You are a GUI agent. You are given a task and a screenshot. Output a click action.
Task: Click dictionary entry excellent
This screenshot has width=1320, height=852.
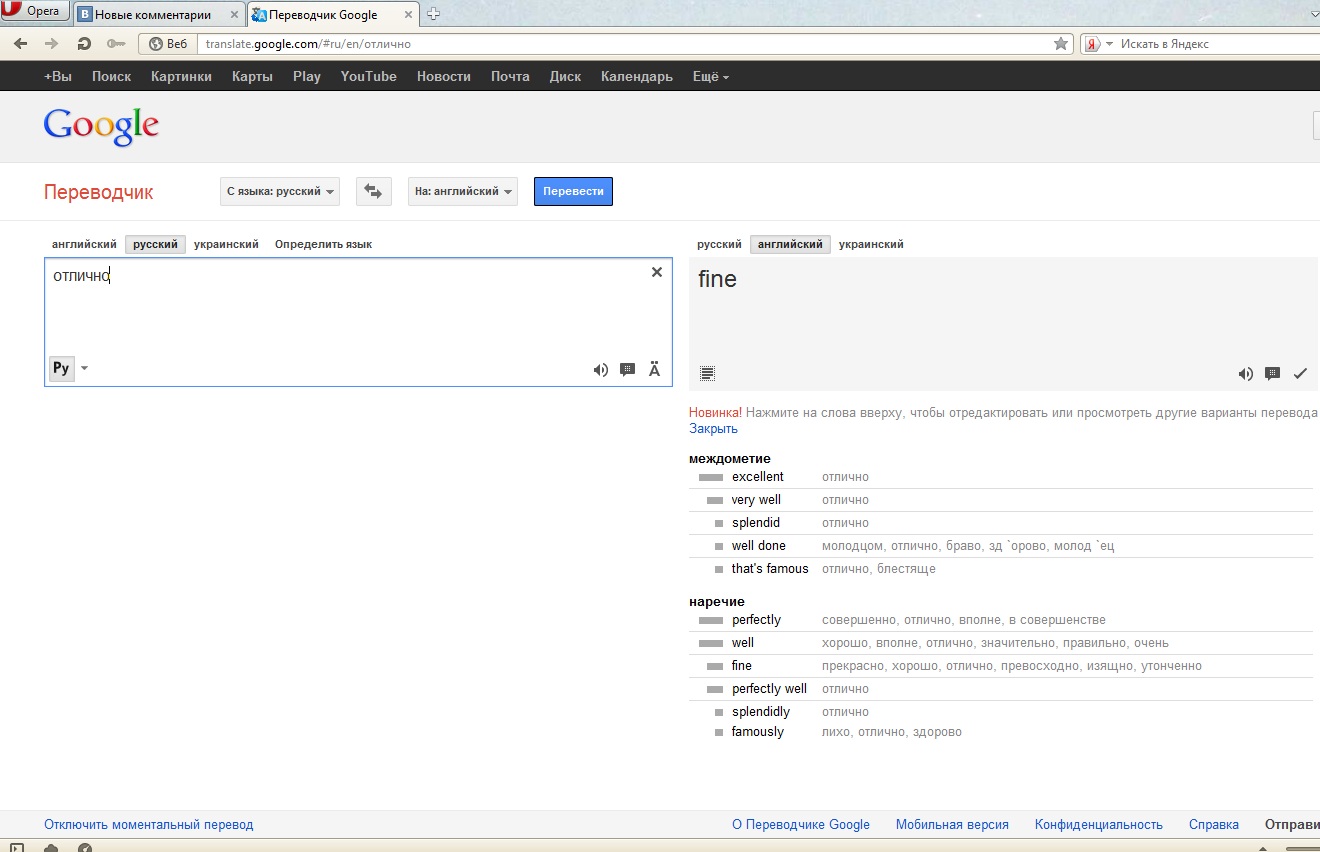point(758,477)
